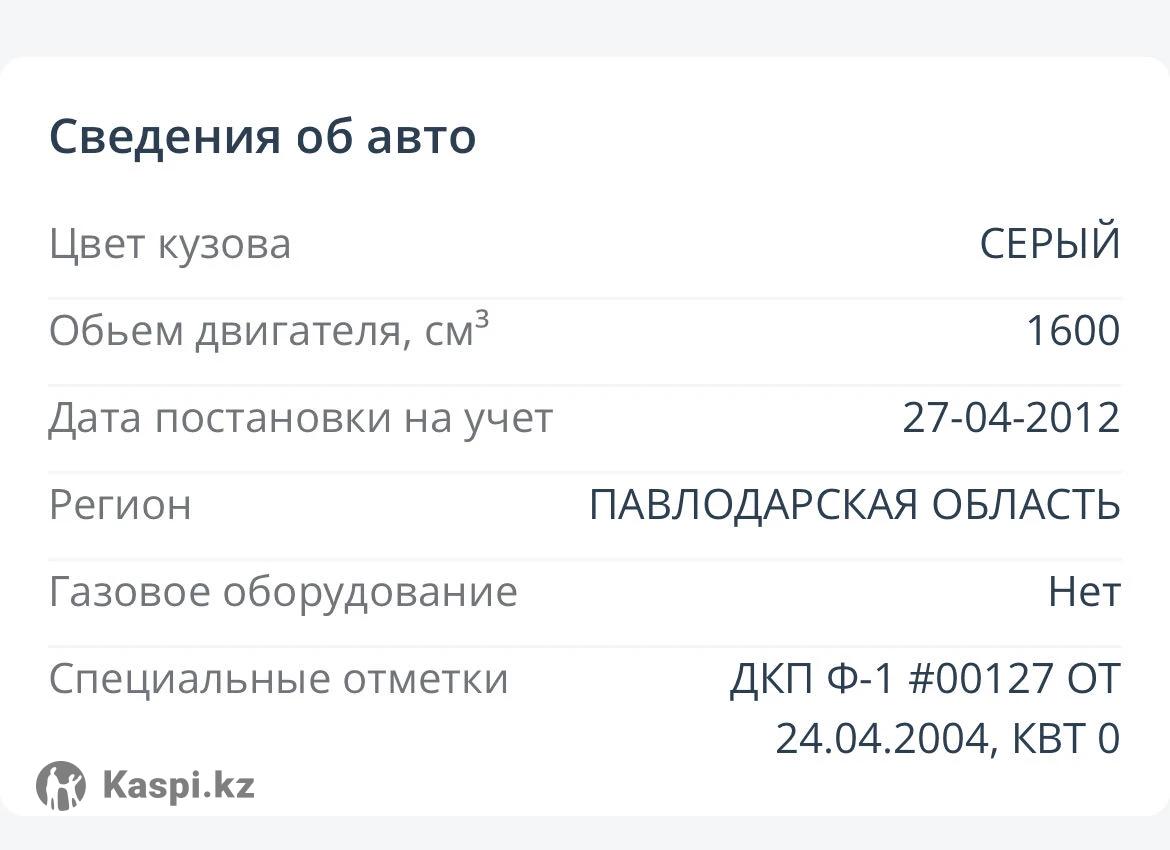Click the "Сведения об авто" heading
This screenshot has height=850, width=1170.
click(x=262, y=136)
